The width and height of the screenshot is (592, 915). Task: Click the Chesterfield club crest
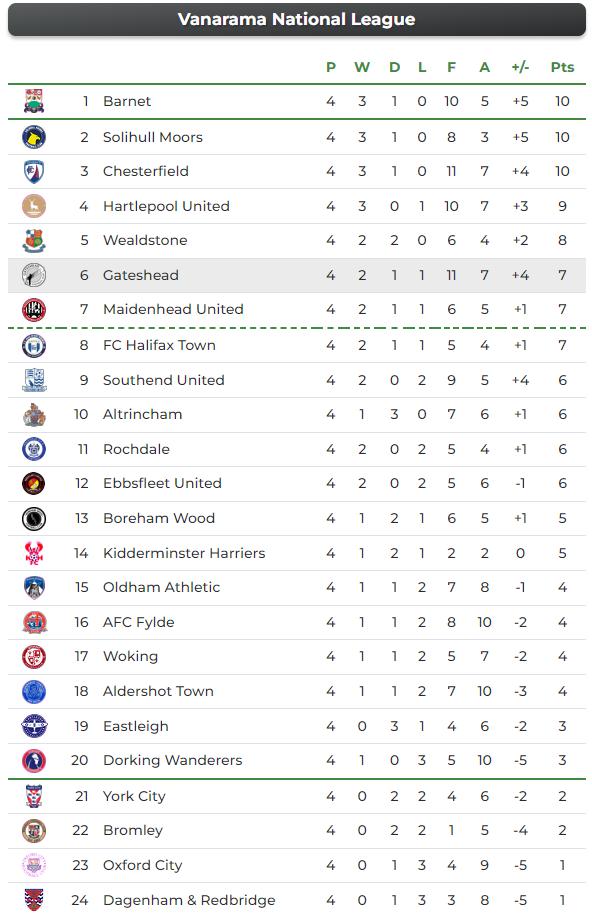(34, 171)
